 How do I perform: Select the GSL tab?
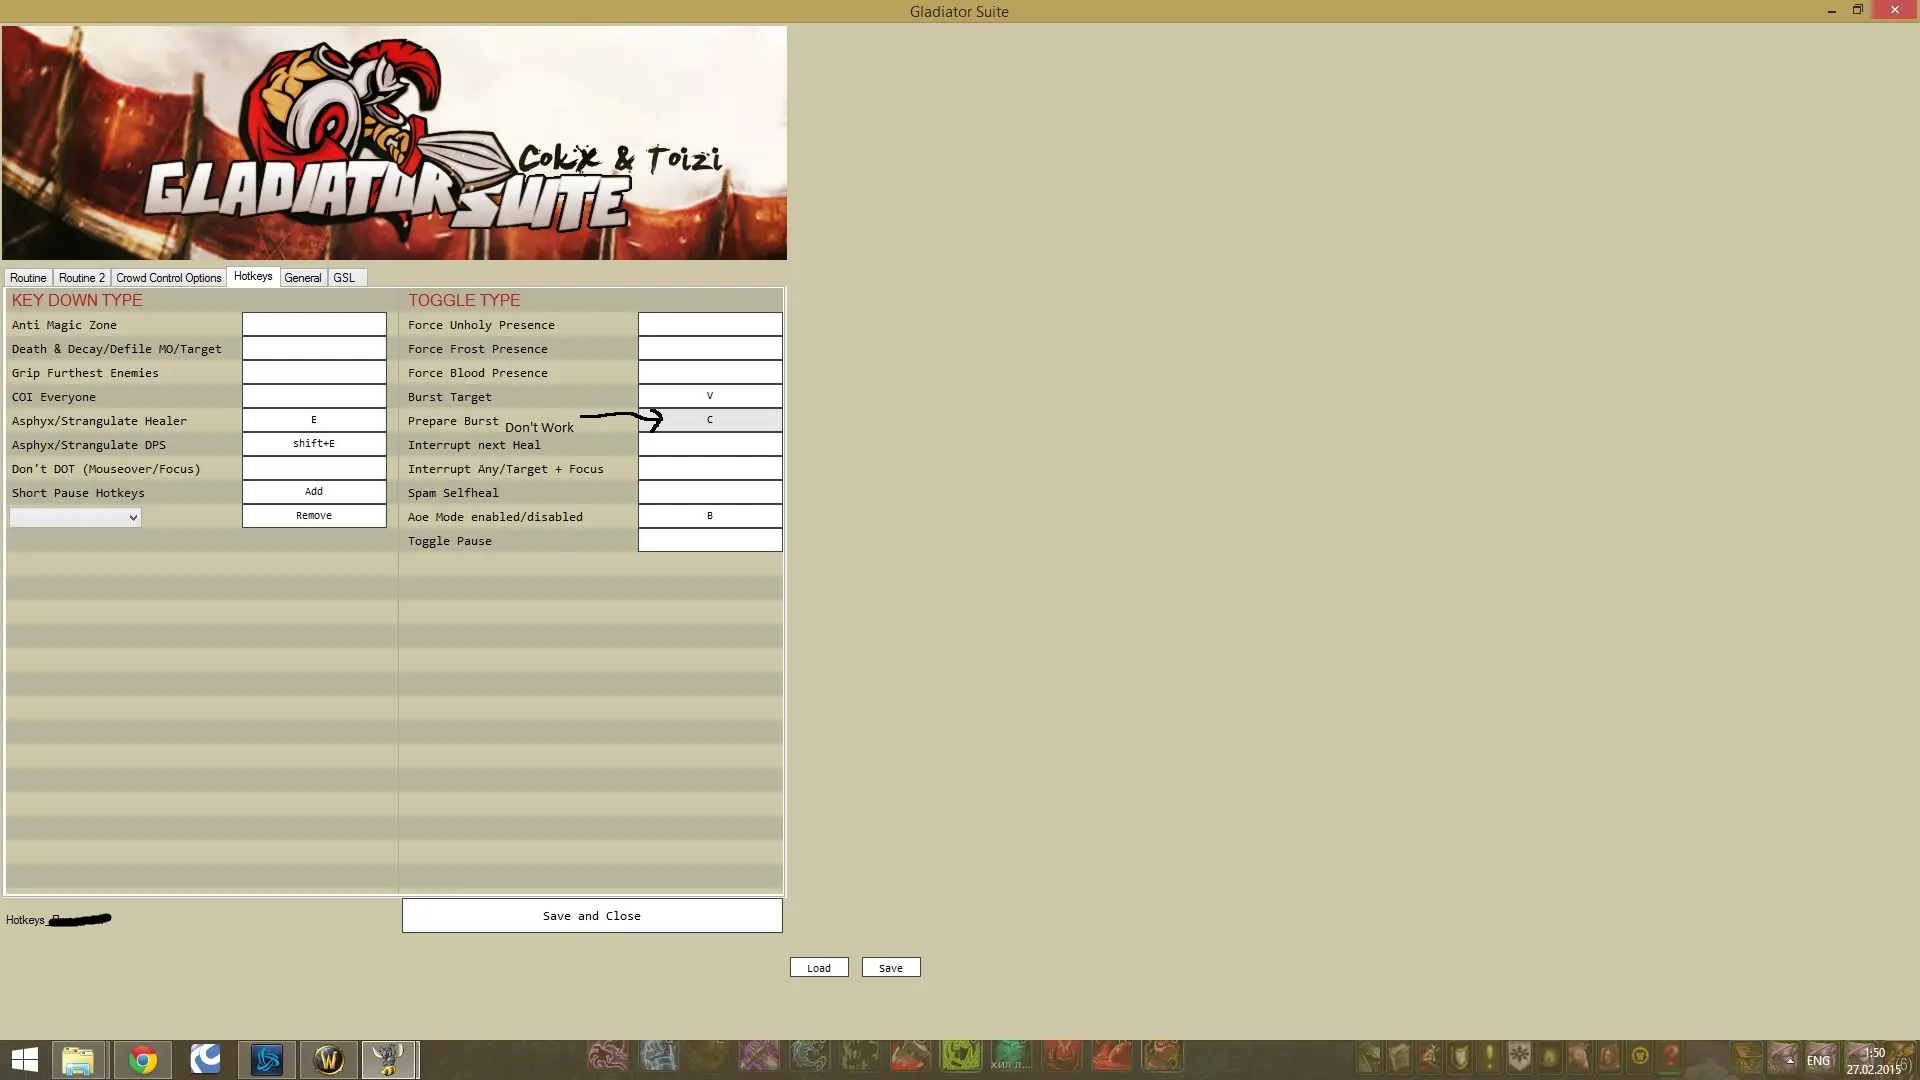(344, 278)
